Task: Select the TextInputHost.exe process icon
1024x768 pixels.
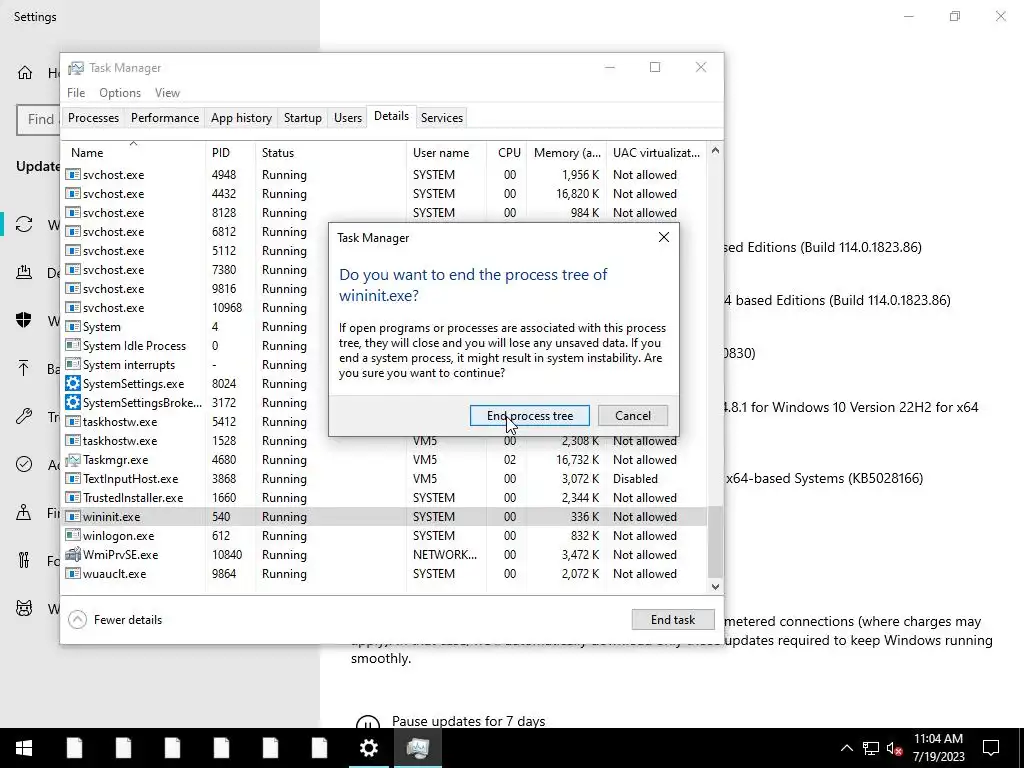Action: (72, 478)
